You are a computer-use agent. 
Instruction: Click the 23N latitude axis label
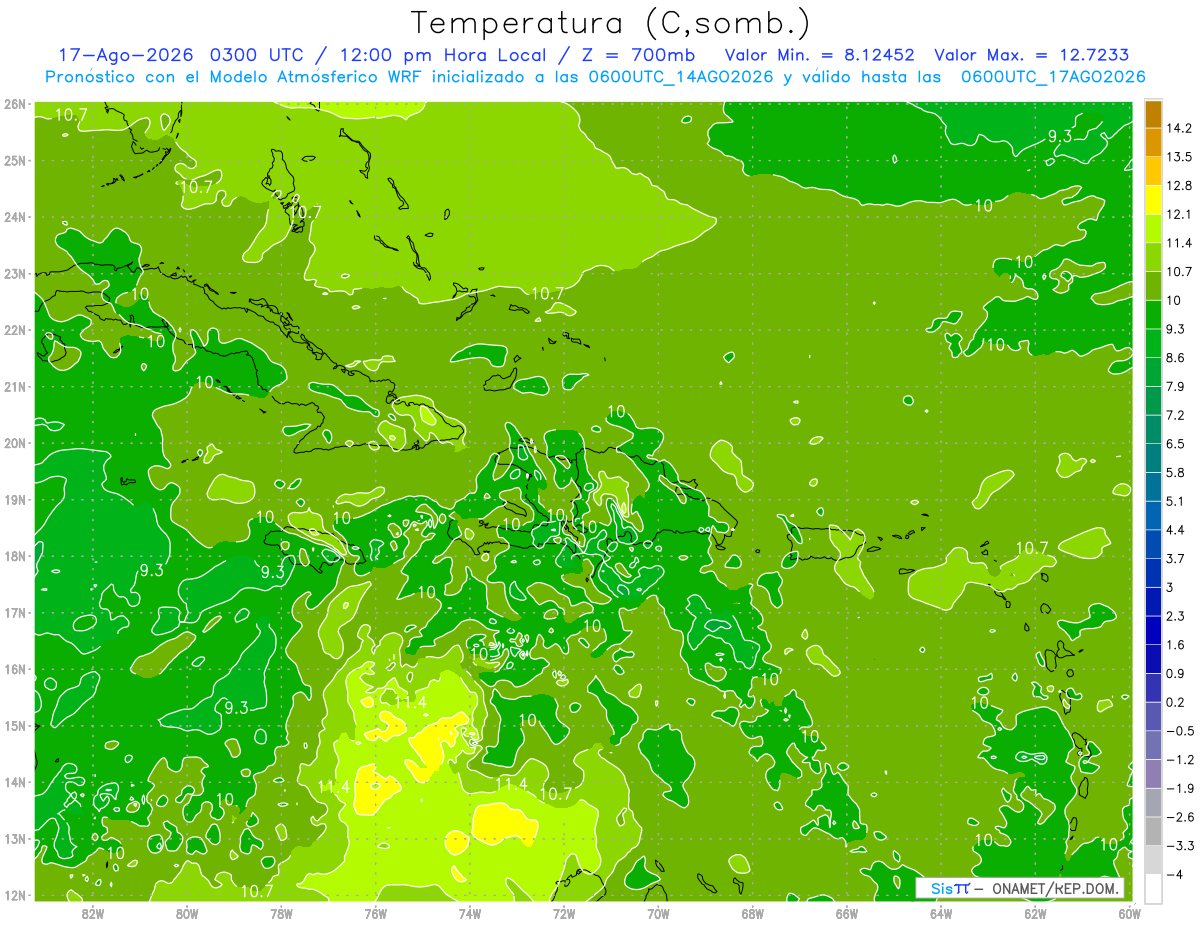point(14,273)
